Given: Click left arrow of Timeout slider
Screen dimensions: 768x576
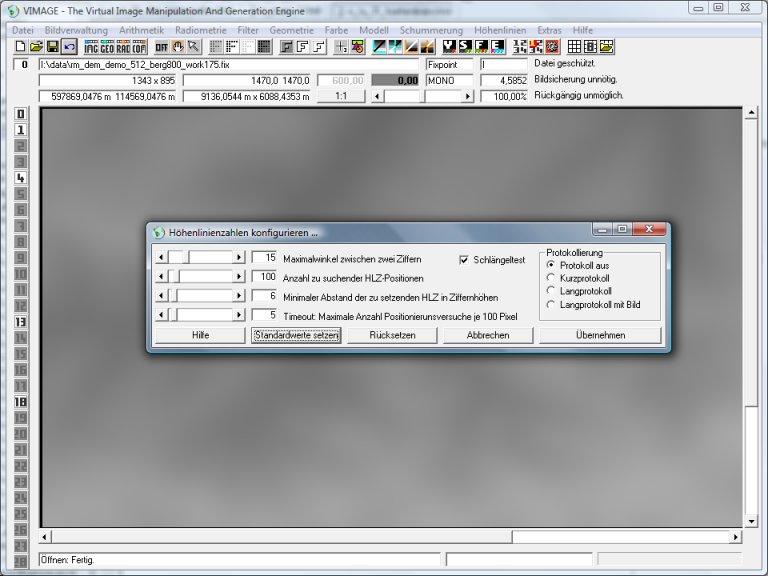Looking at the screenshot, I should [x=161, y=315].
